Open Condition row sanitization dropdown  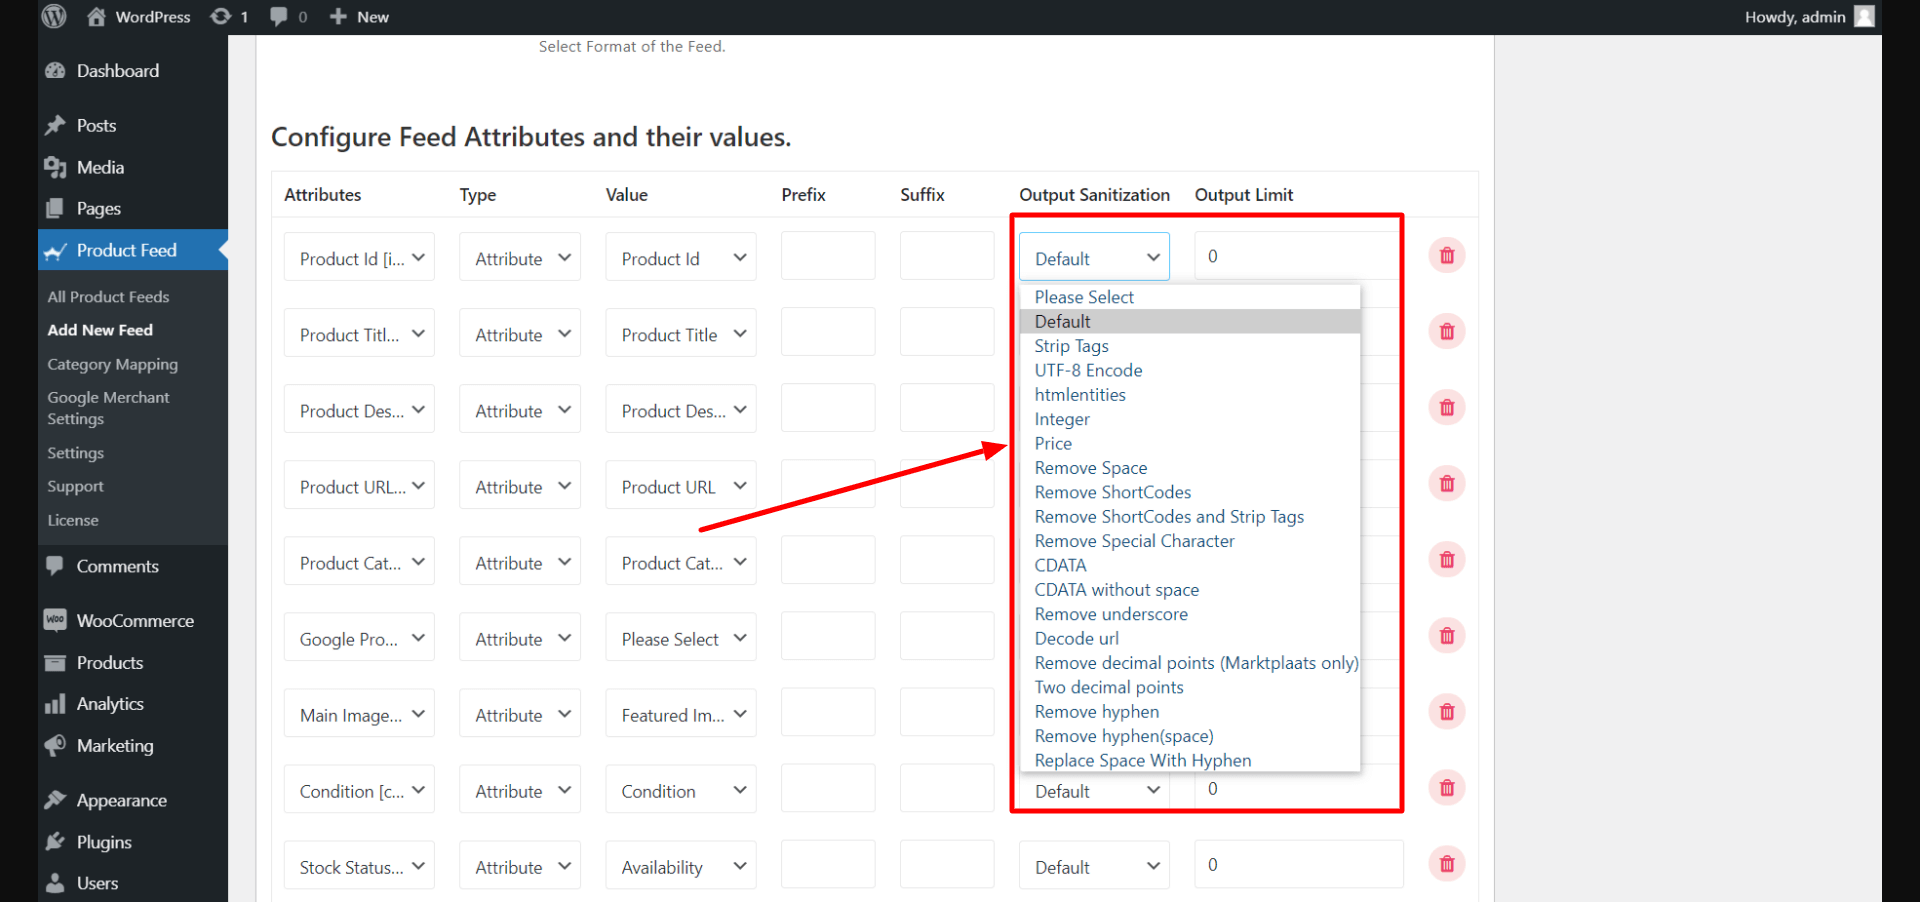1094,791
